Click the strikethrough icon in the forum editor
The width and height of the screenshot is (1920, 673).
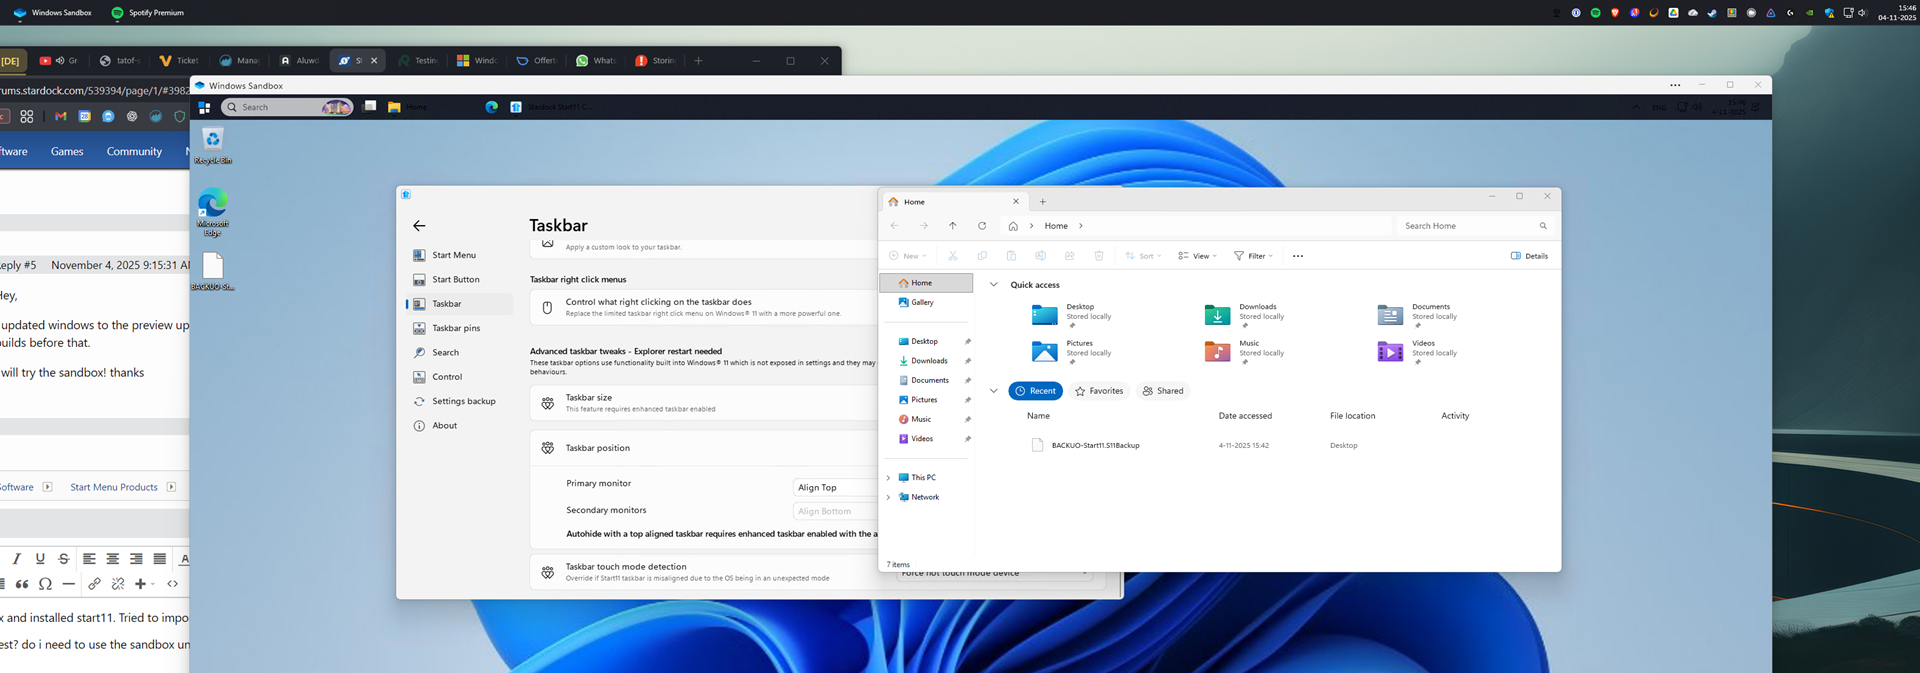click(64, 559)
